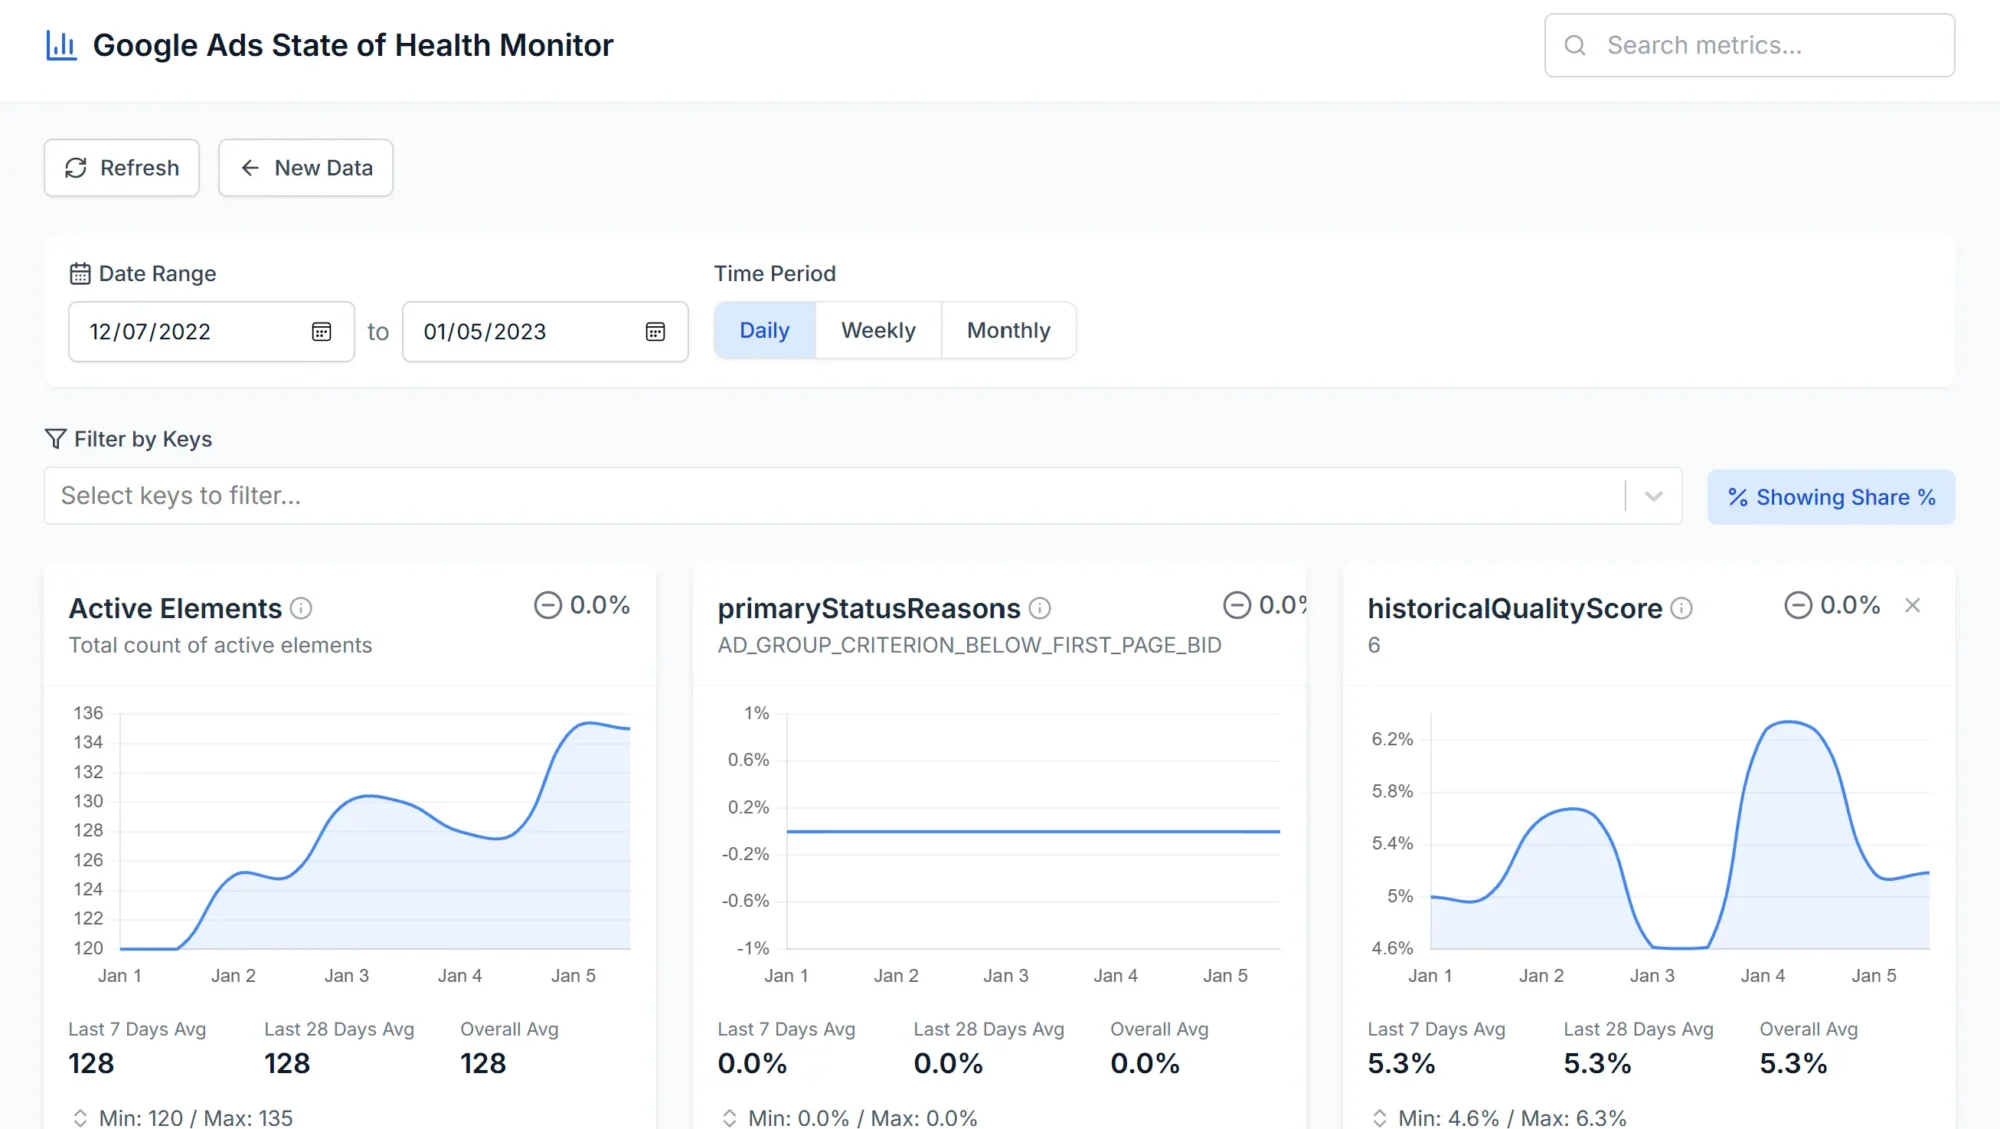The height and width of the screenshot is (1129, 2000).
Task: Toggle the Showing Share % button
Action: (x=1831, y=497)
